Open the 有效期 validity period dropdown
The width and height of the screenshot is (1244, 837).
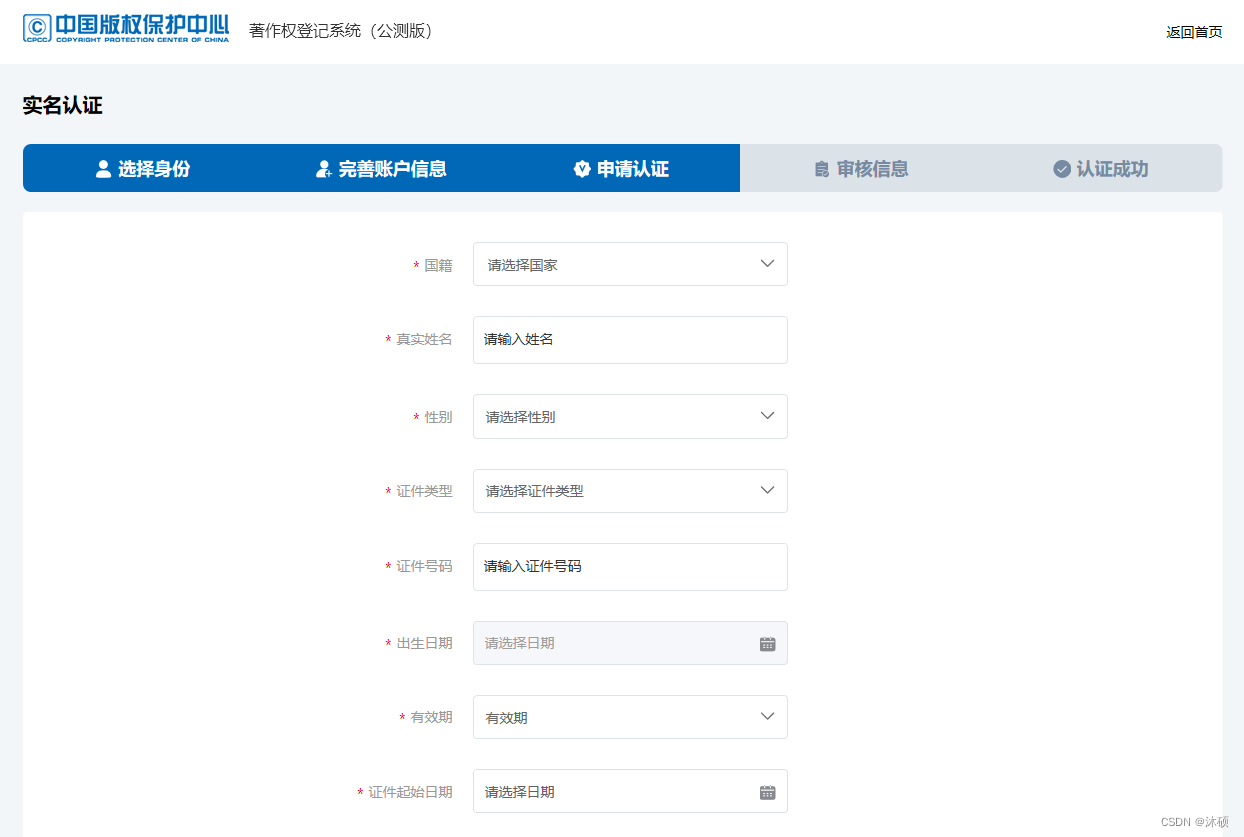point(630,717)
